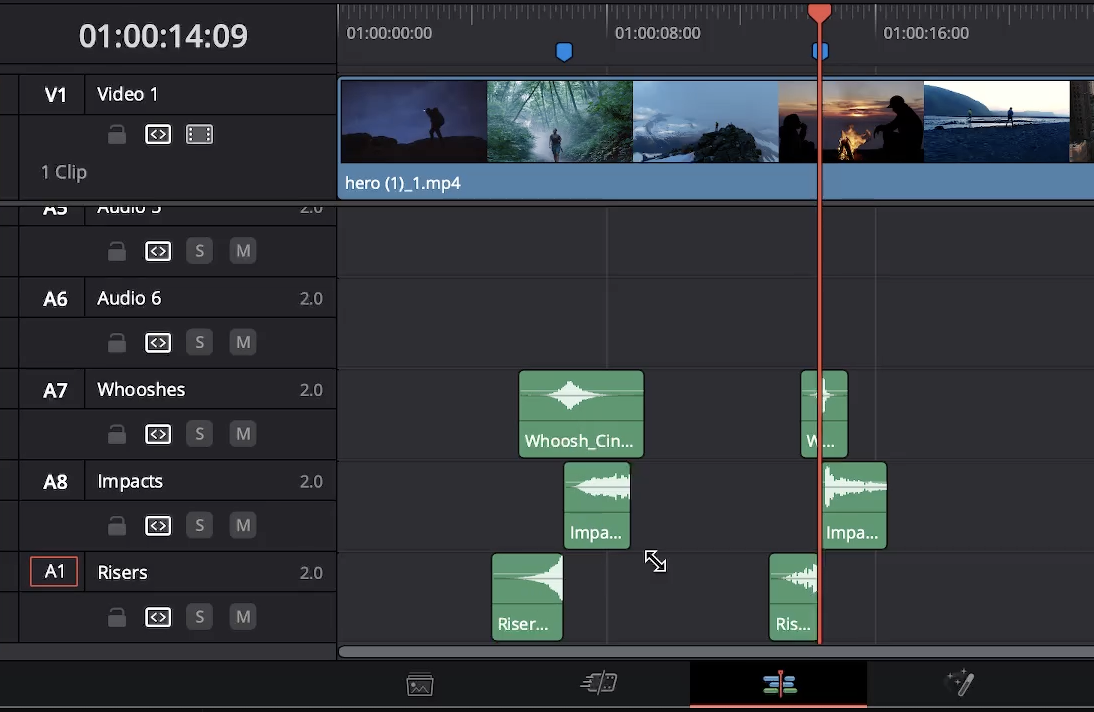The image size is (1094, 712).
Task: Solo the Impacts track
Action: pyautogui.click(x=200, y=525)
